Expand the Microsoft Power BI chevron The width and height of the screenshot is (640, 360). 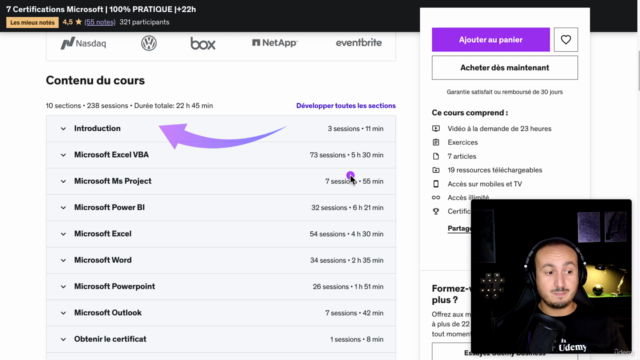(63, 208)
